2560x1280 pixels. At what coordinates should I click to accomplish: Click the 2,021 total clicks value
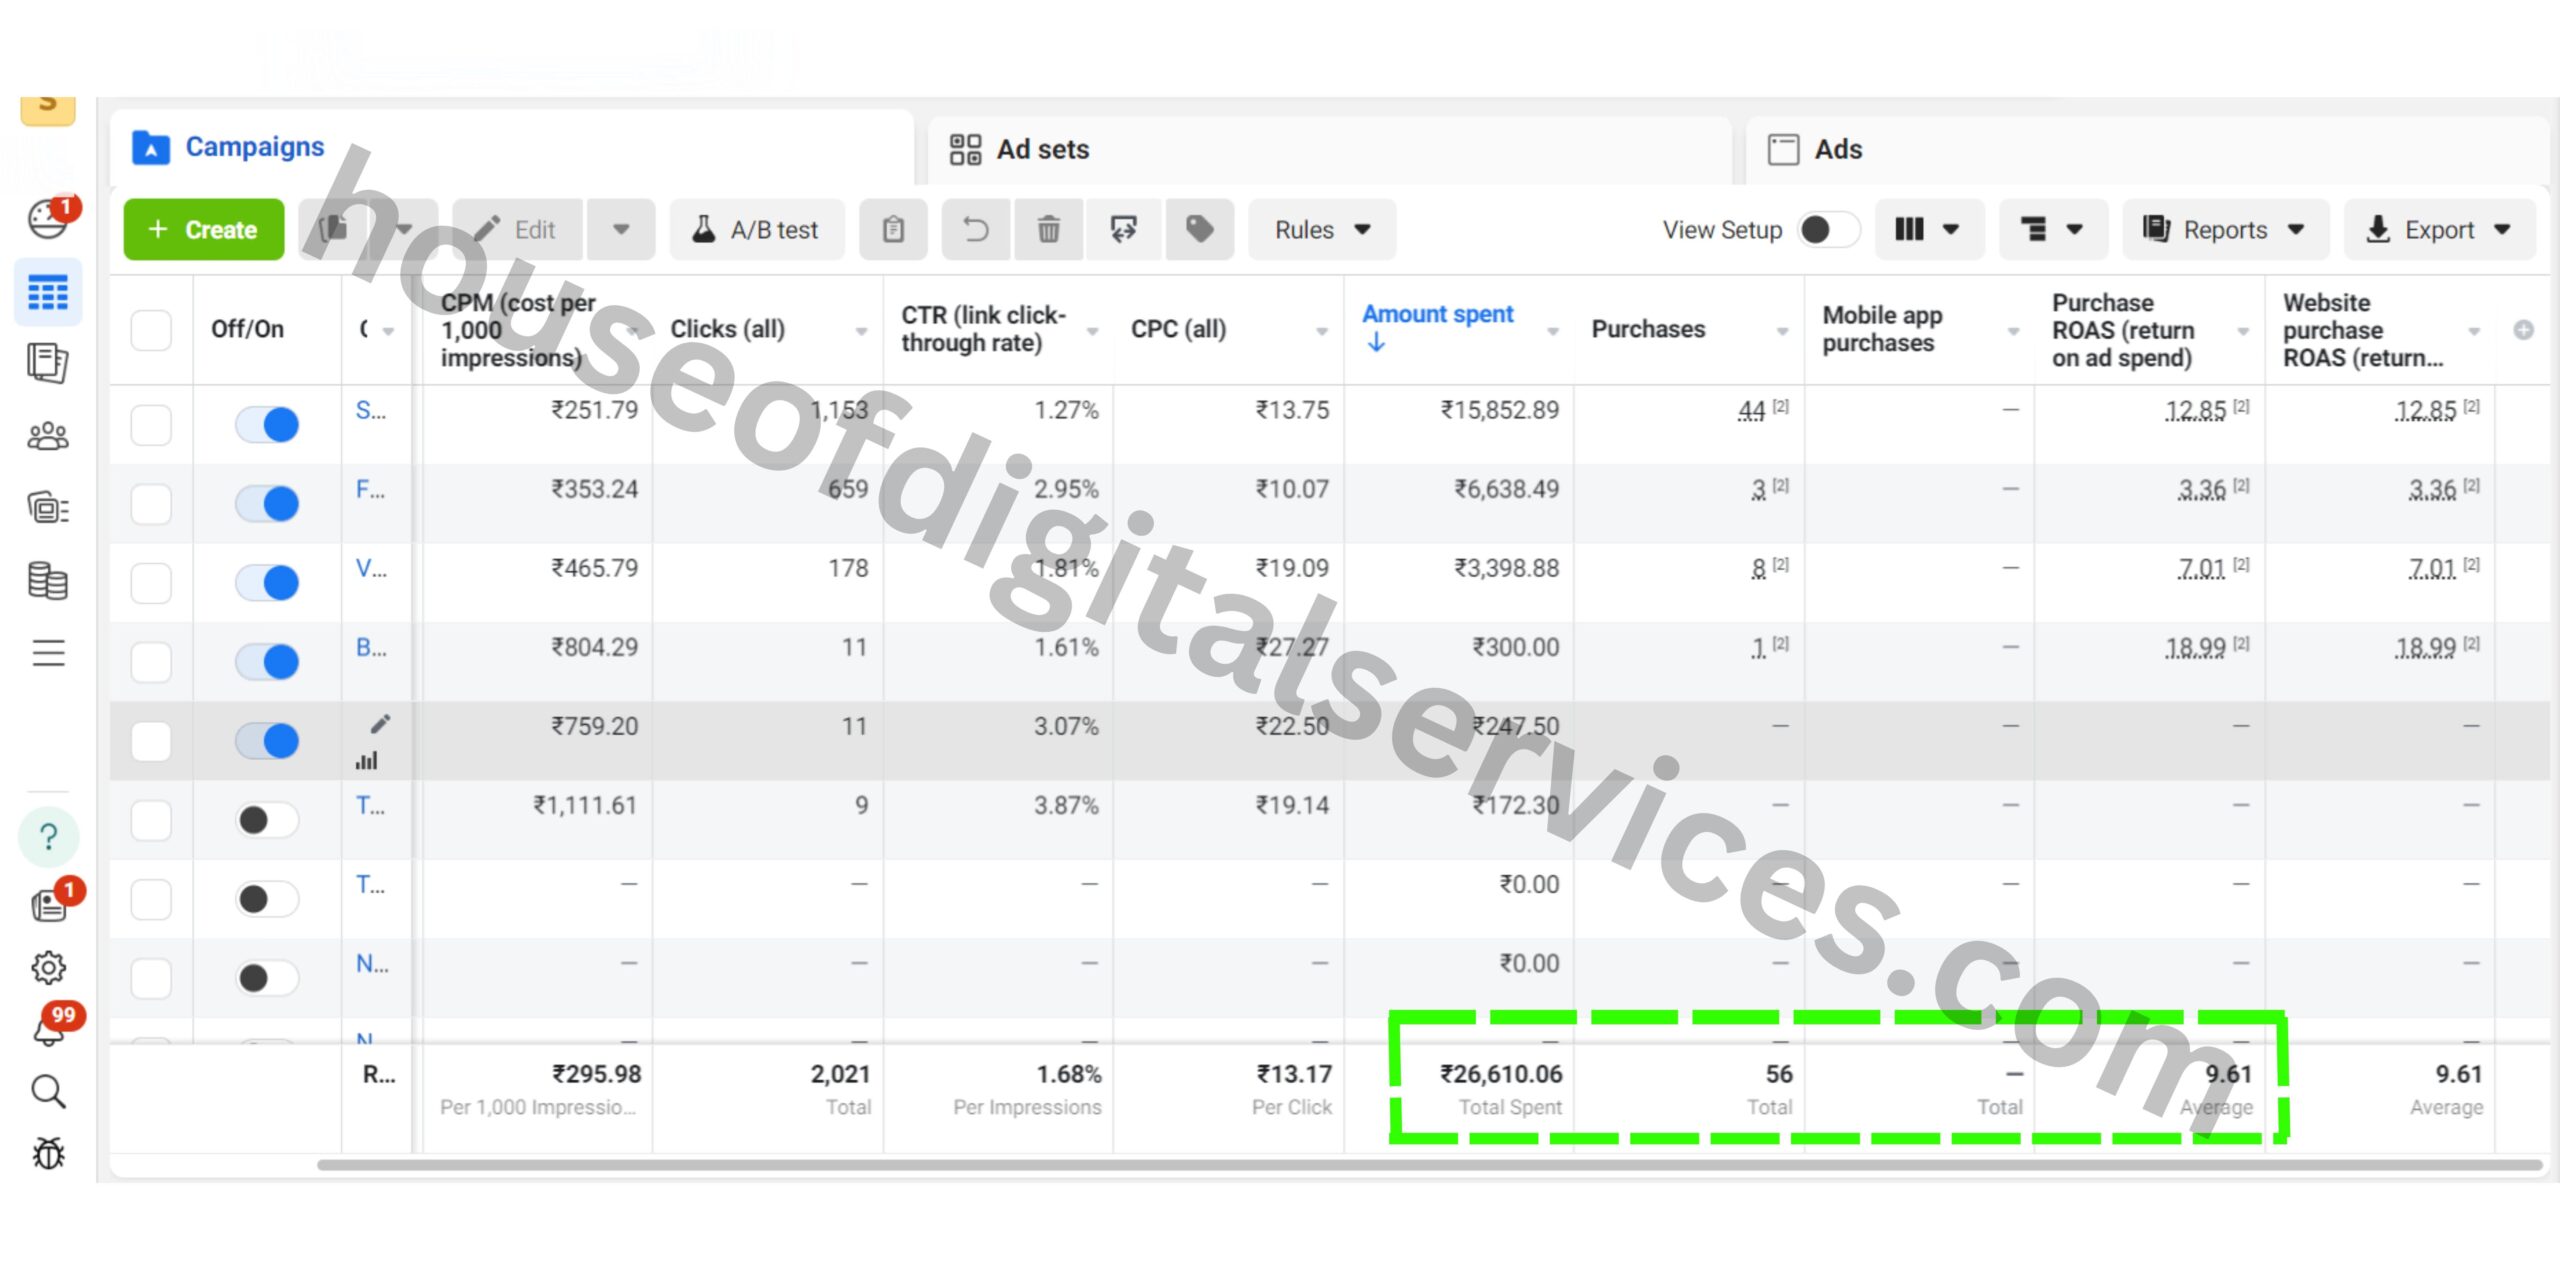pos(840,1074)
